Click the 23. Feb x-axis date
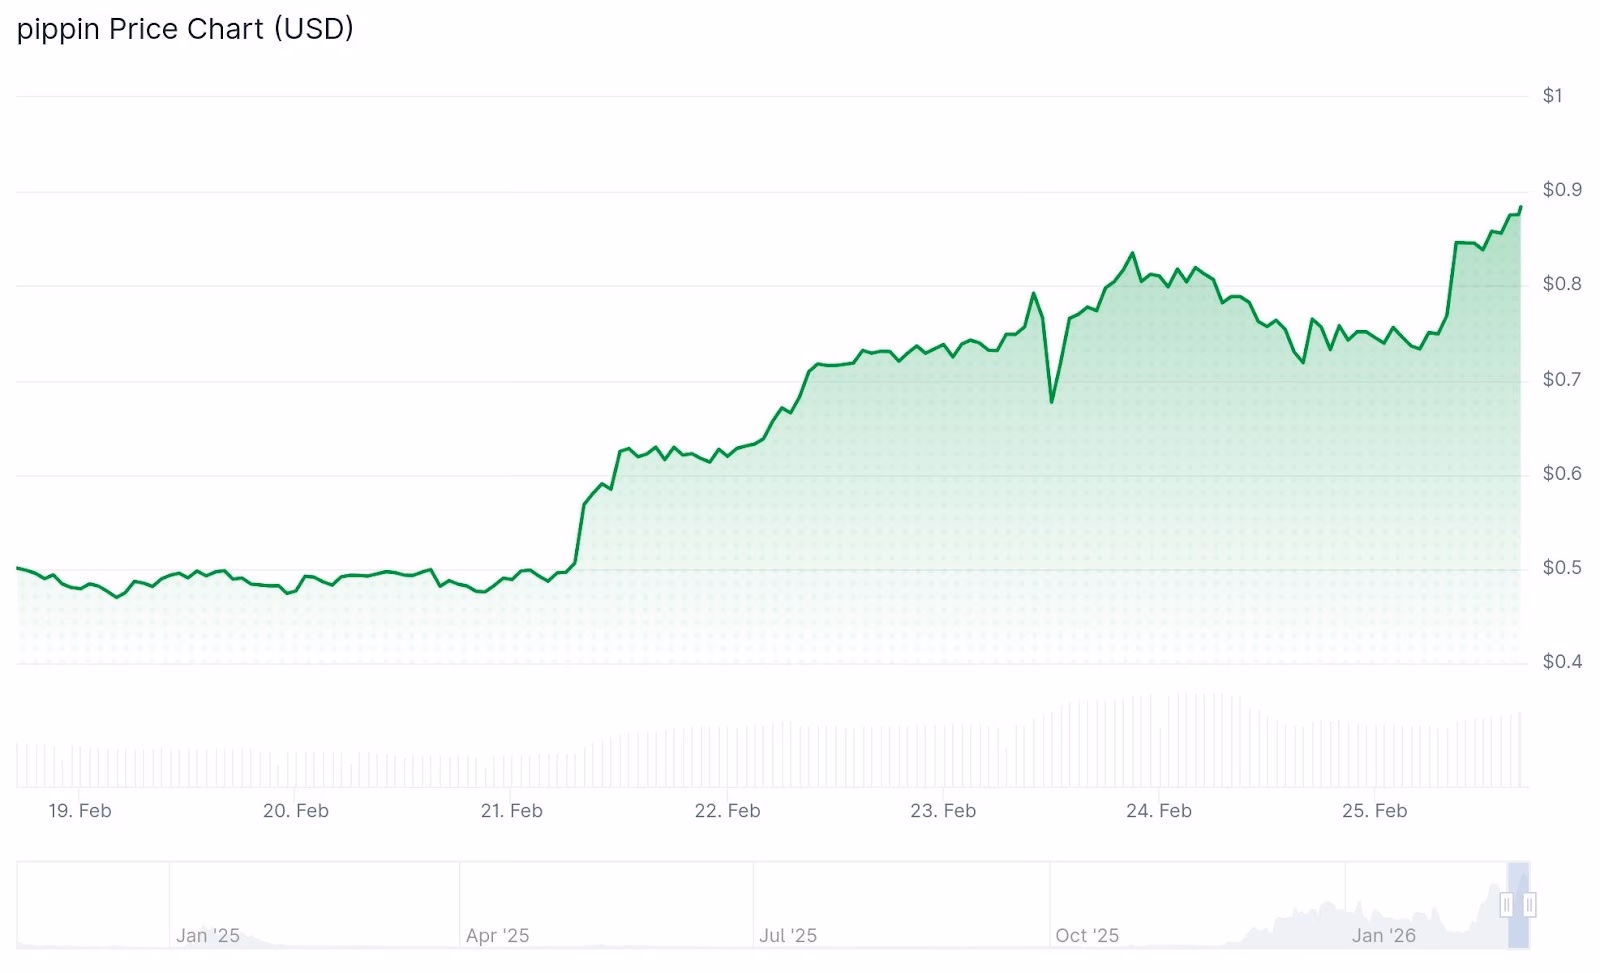 point(943,811)
